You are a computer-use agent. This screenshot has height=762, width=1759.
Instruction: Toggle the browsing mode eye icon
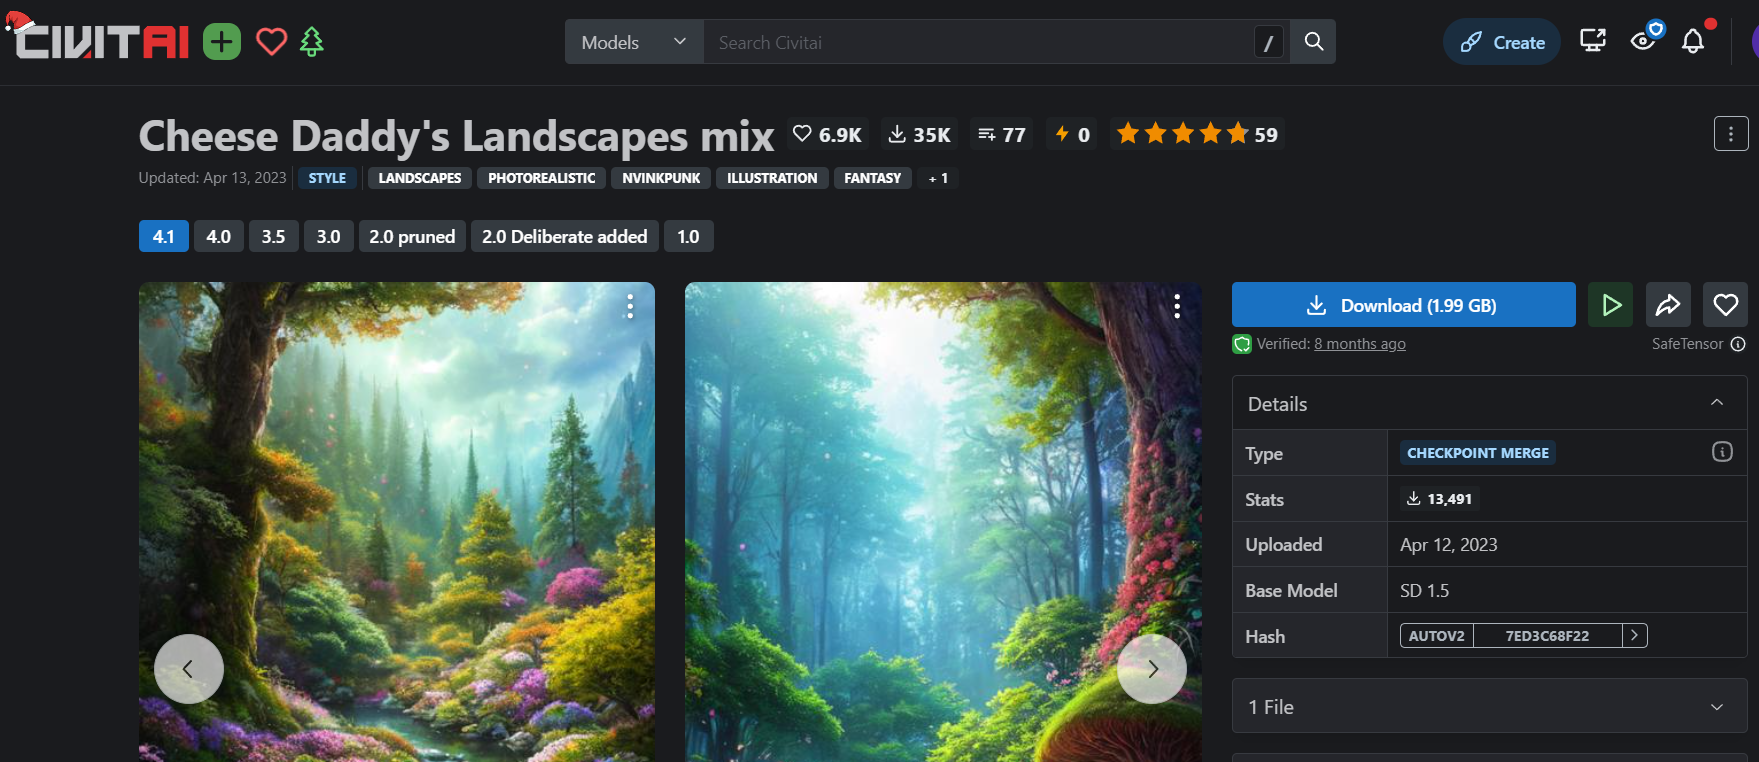point(1643,41)
